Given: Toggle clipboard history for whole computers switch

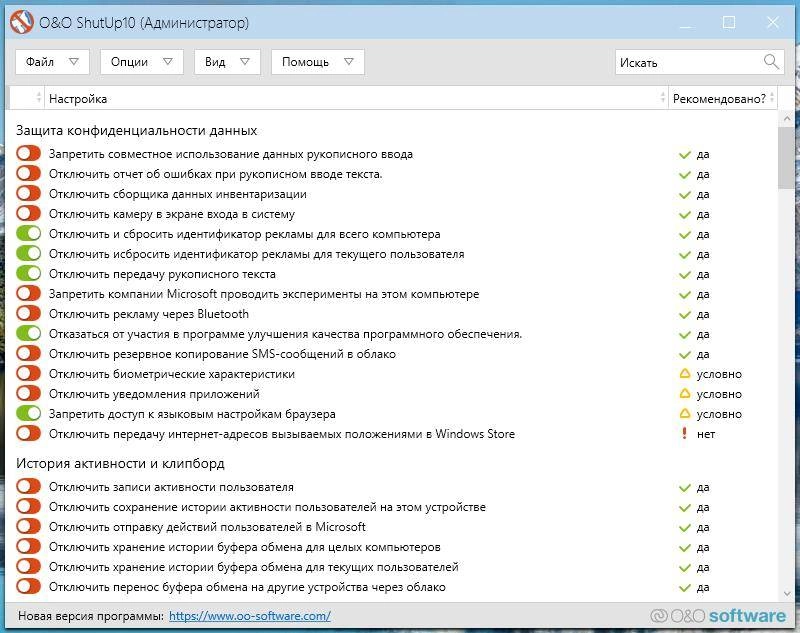Looking at the screenshot, I should tap(28, 546).
